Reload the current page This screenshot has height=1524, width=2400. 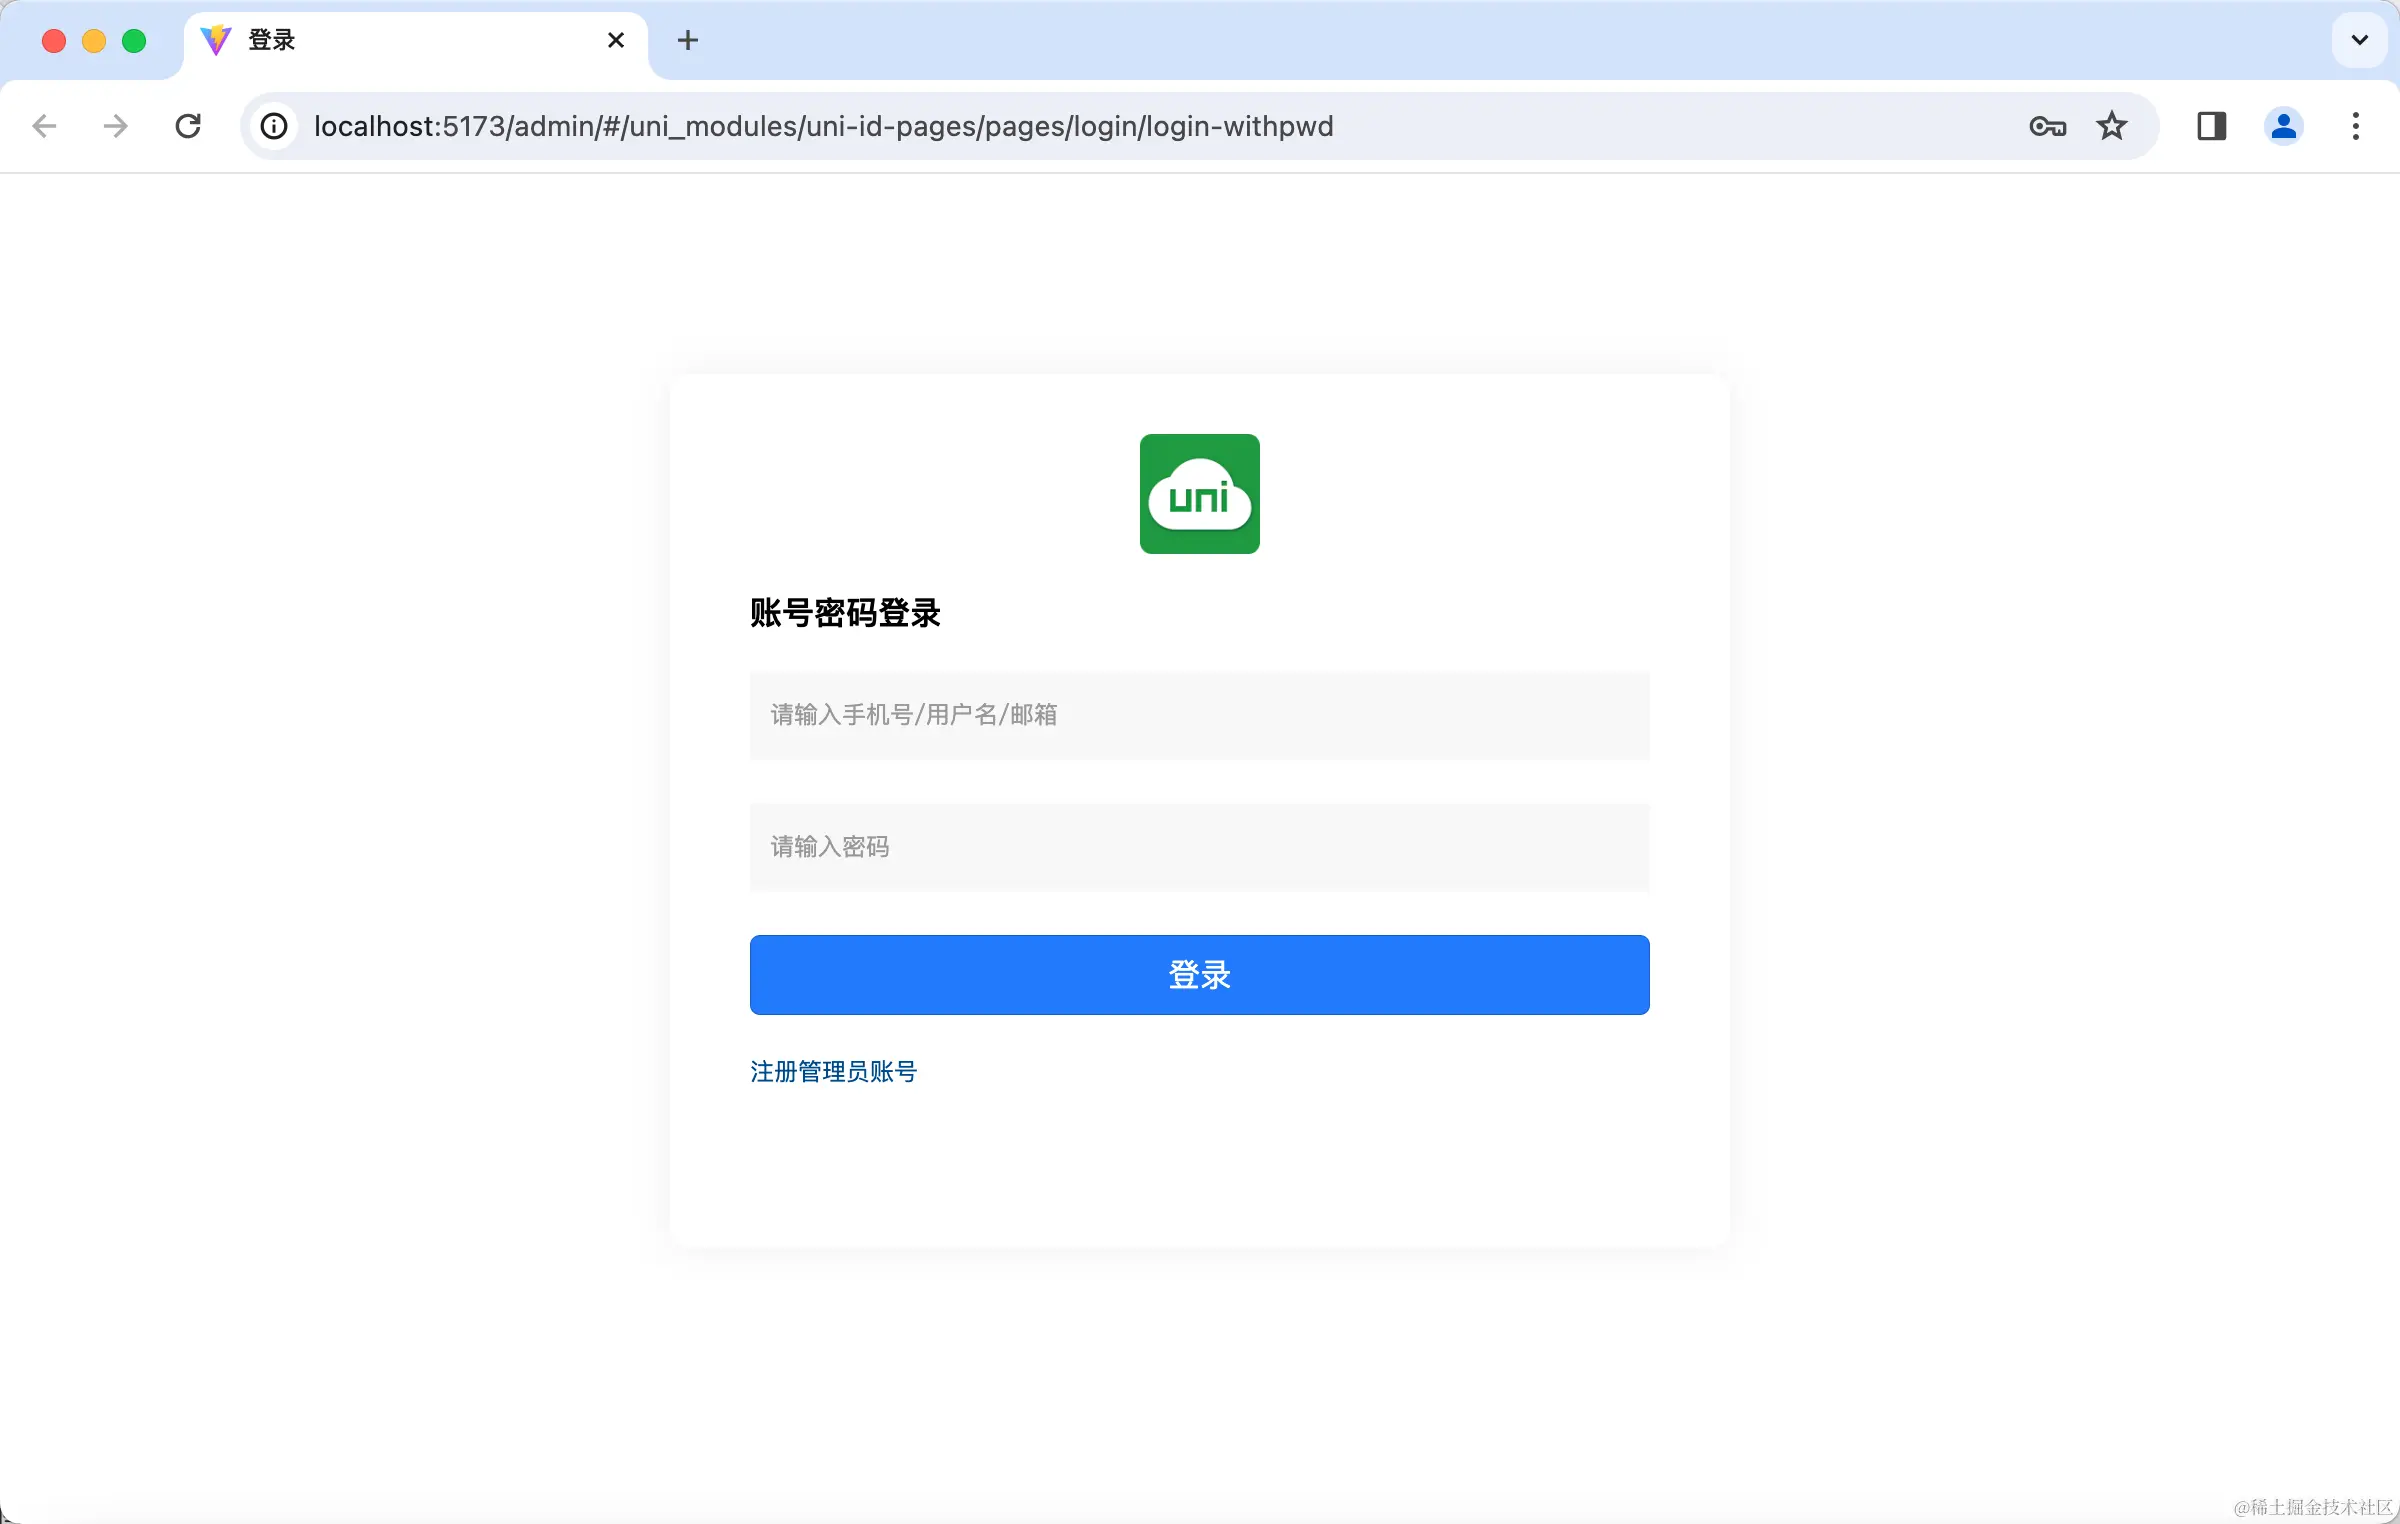[x=188, y=126]
